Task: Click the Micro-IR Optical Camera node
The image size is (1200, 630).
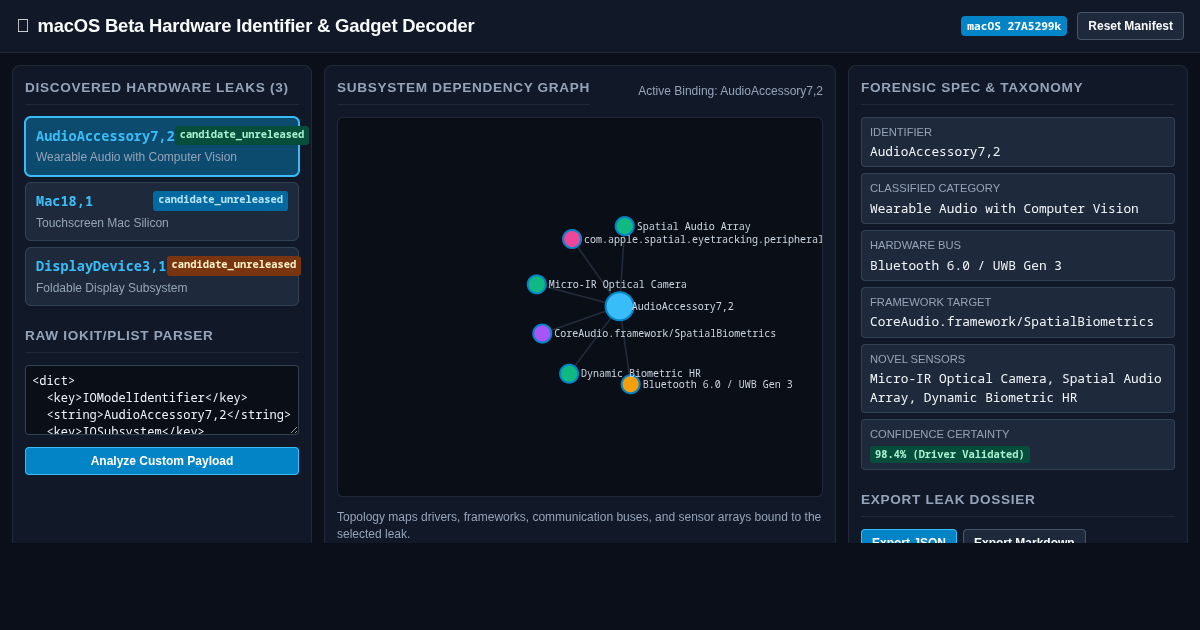Action: [537, 284]
